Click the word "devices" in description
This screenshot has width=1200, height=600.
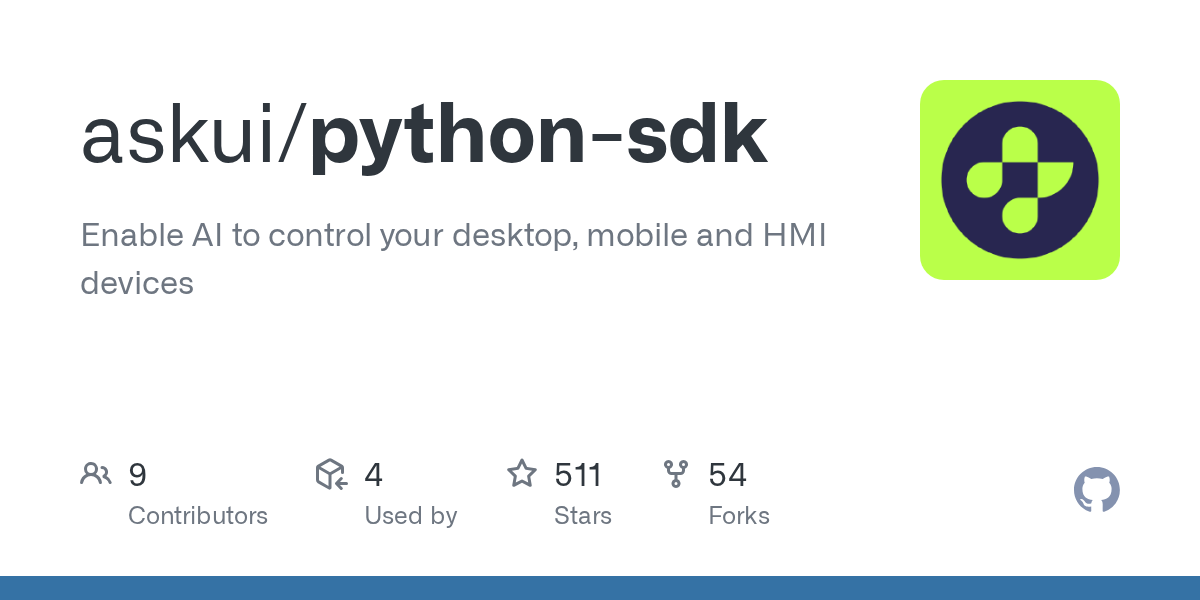(x=137, y=283)
